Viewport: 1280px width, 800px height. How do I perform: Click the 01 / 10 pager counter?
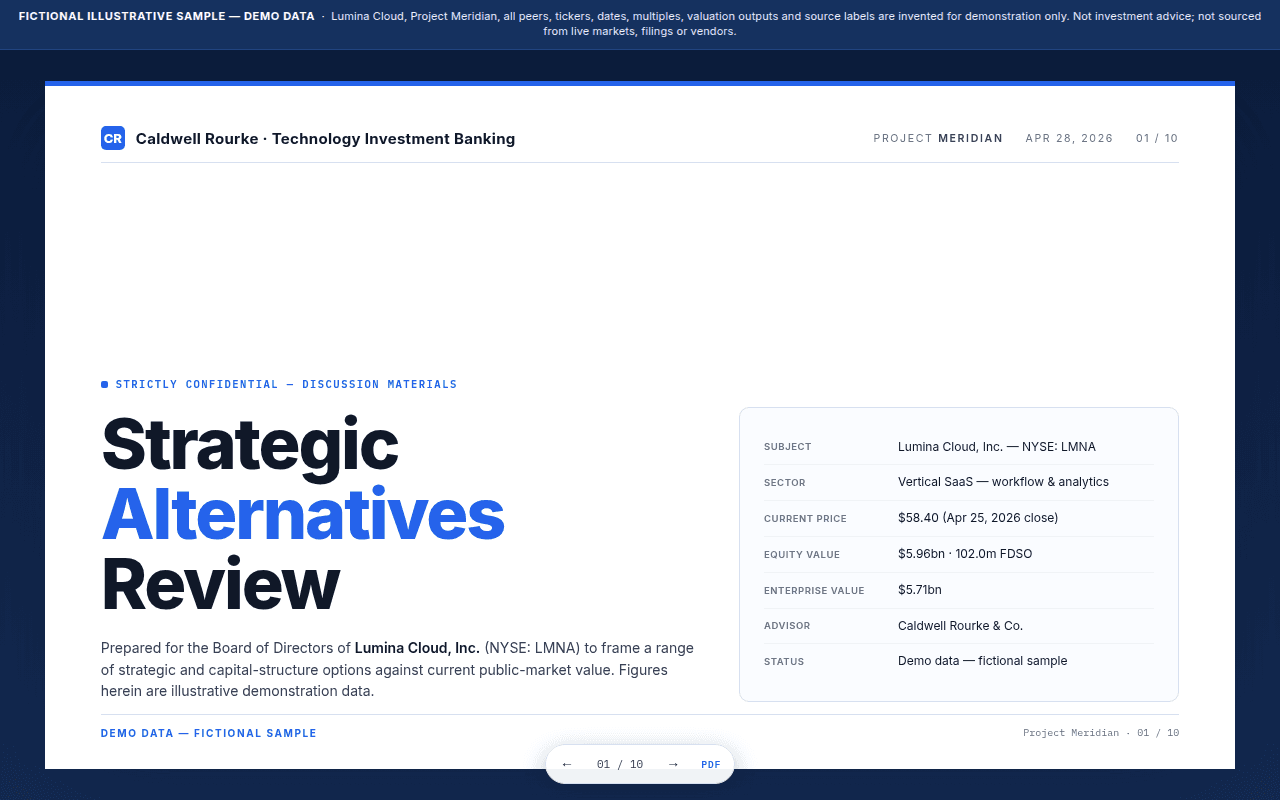620,764
